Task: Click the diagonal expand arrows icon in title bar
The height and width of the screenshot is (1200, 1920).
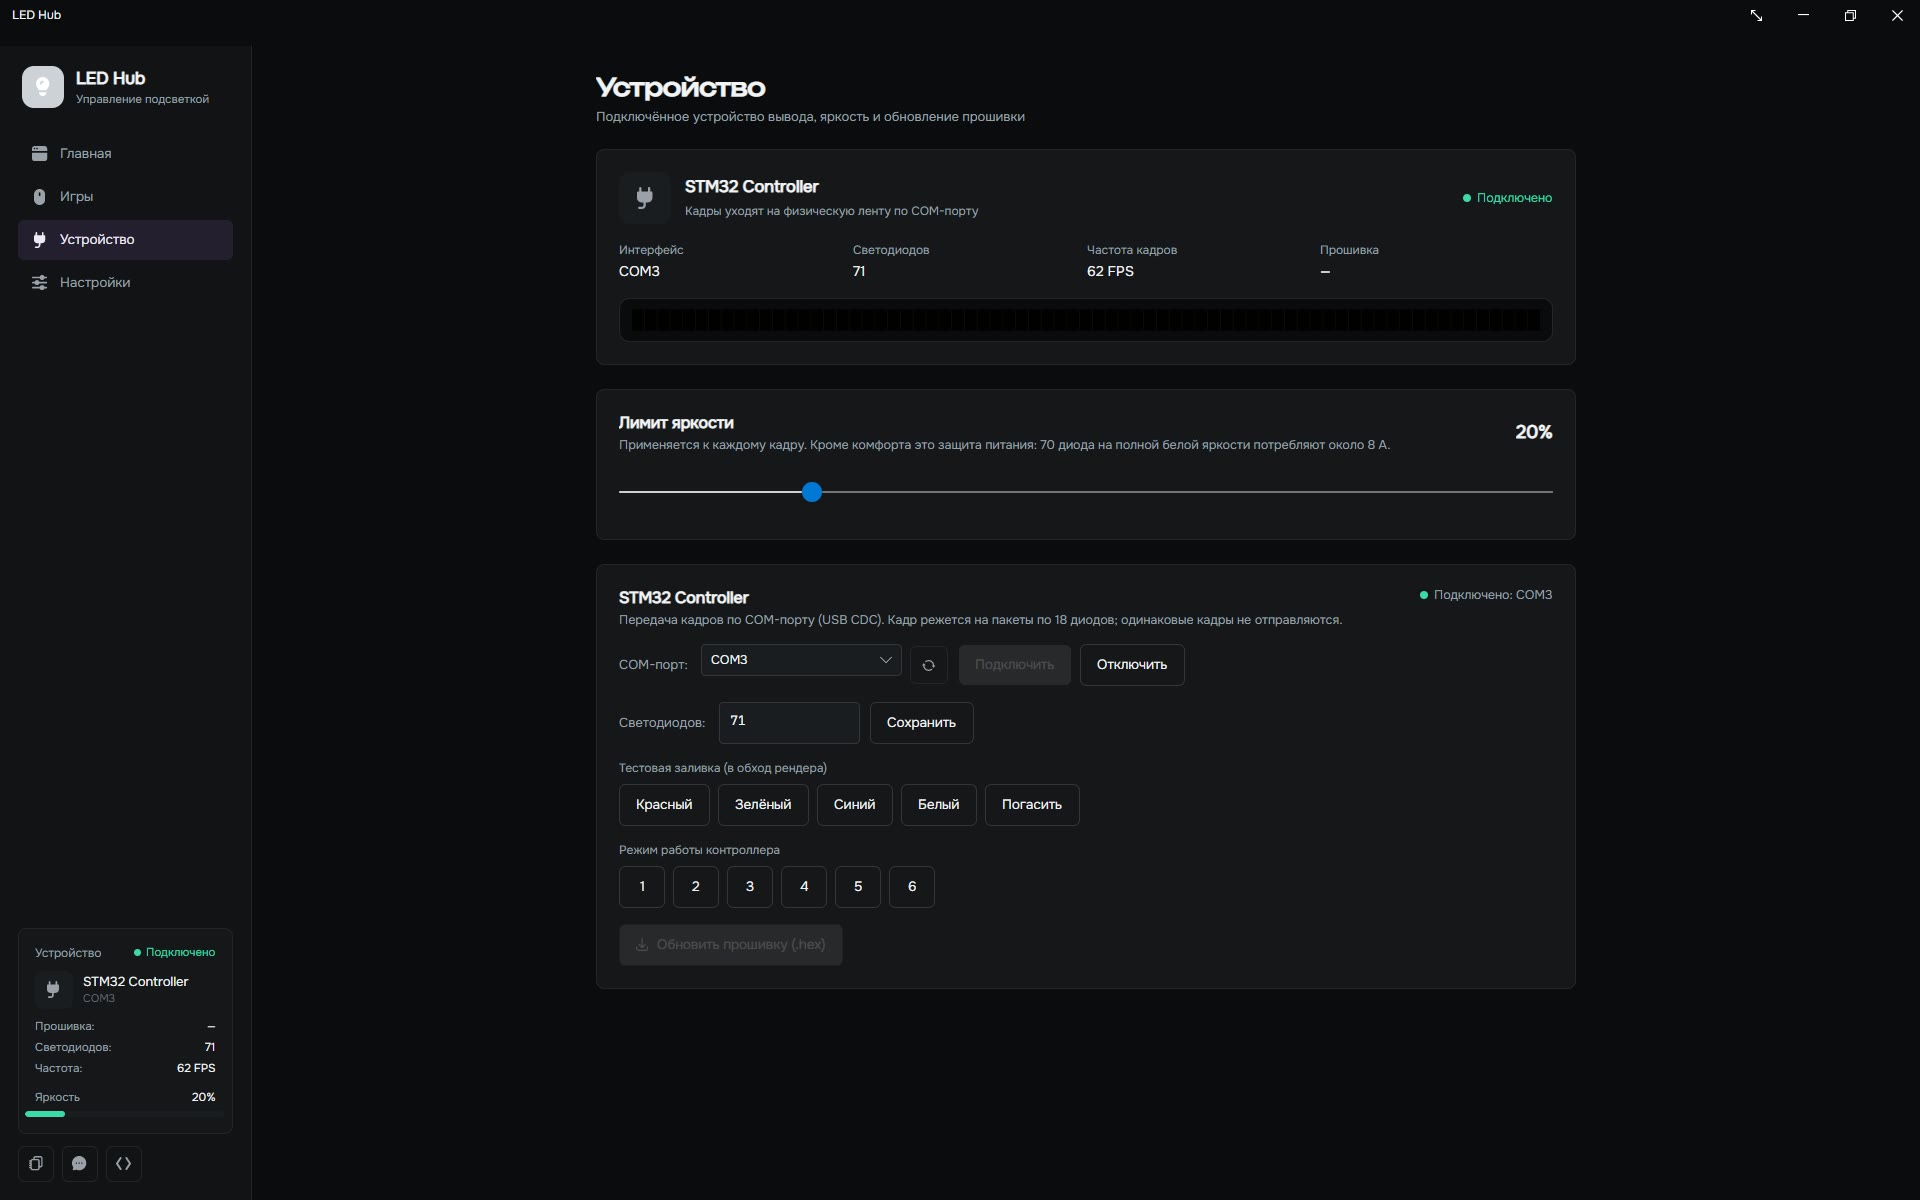Action: click(x=1756, y=15)
